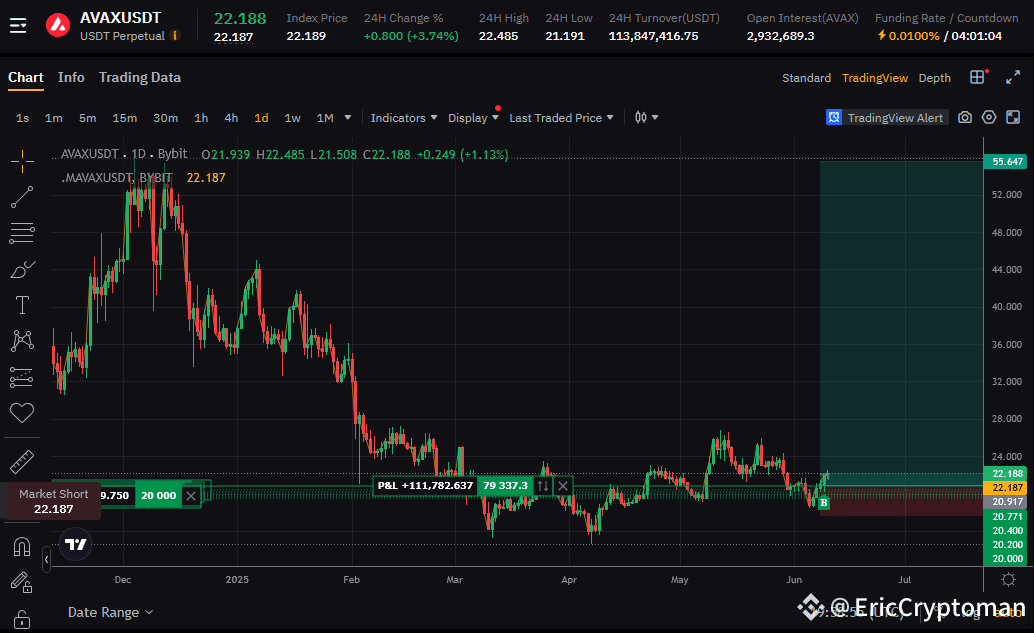
Task: Click the 24H Turnover value 113,847,416.75
Action: 654,36
